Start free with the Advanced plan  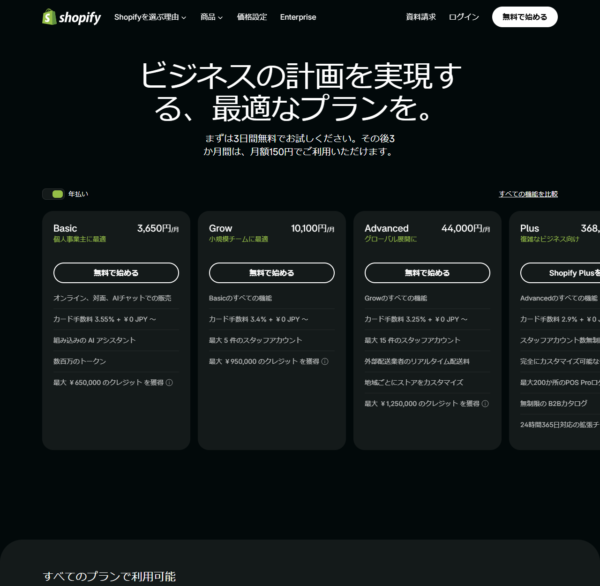click(x=427, y=273)
